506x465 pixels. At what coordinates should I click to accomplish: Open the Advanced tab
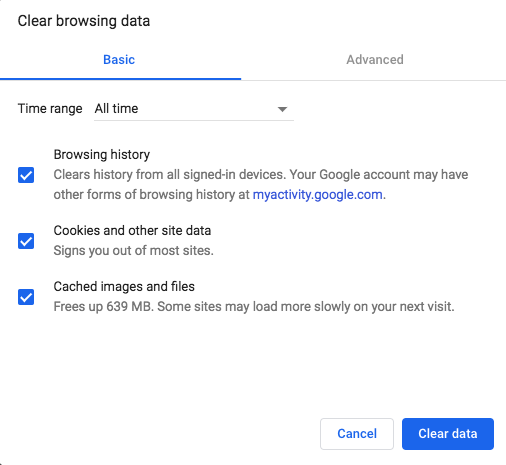(375, 60)
